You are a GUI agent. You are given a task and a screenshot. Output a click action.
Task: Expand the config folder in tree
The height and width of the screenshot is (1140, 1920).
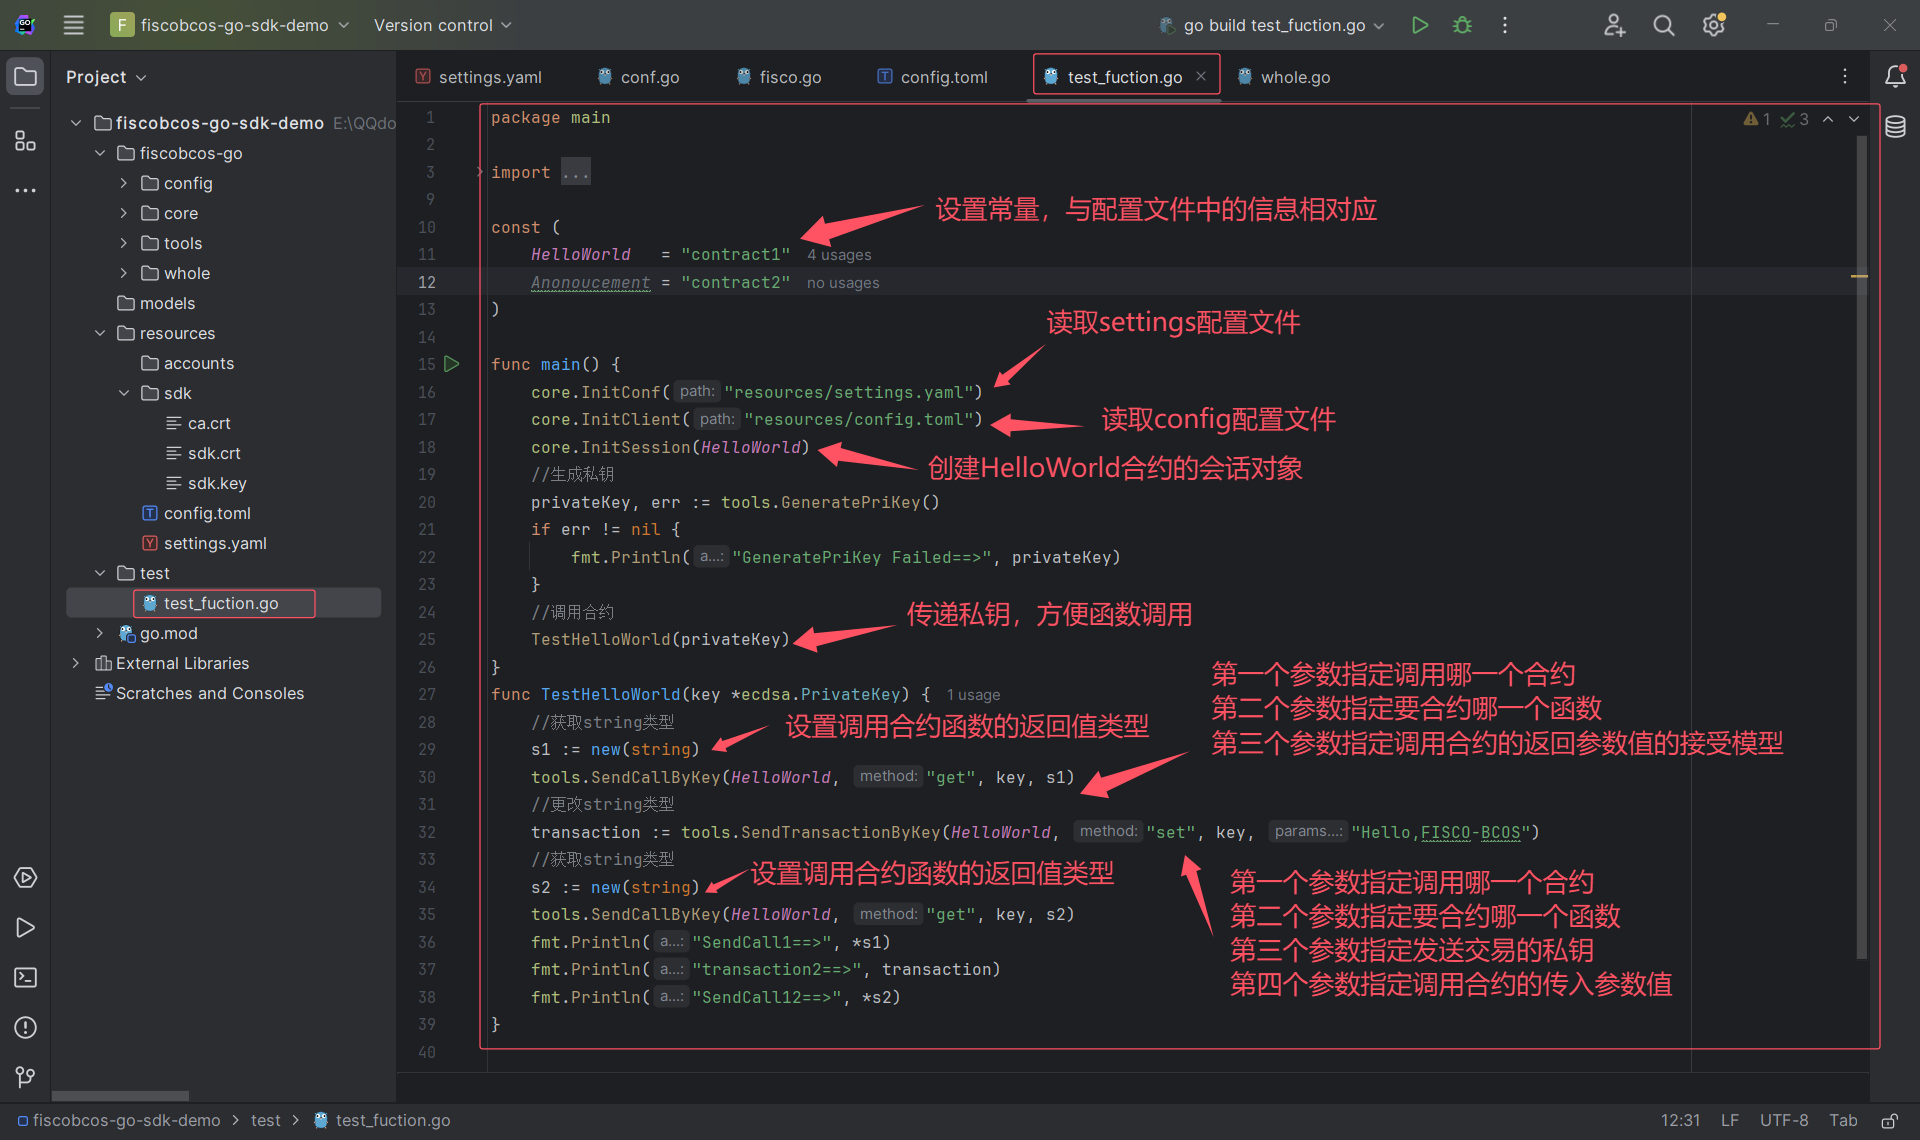123,183
